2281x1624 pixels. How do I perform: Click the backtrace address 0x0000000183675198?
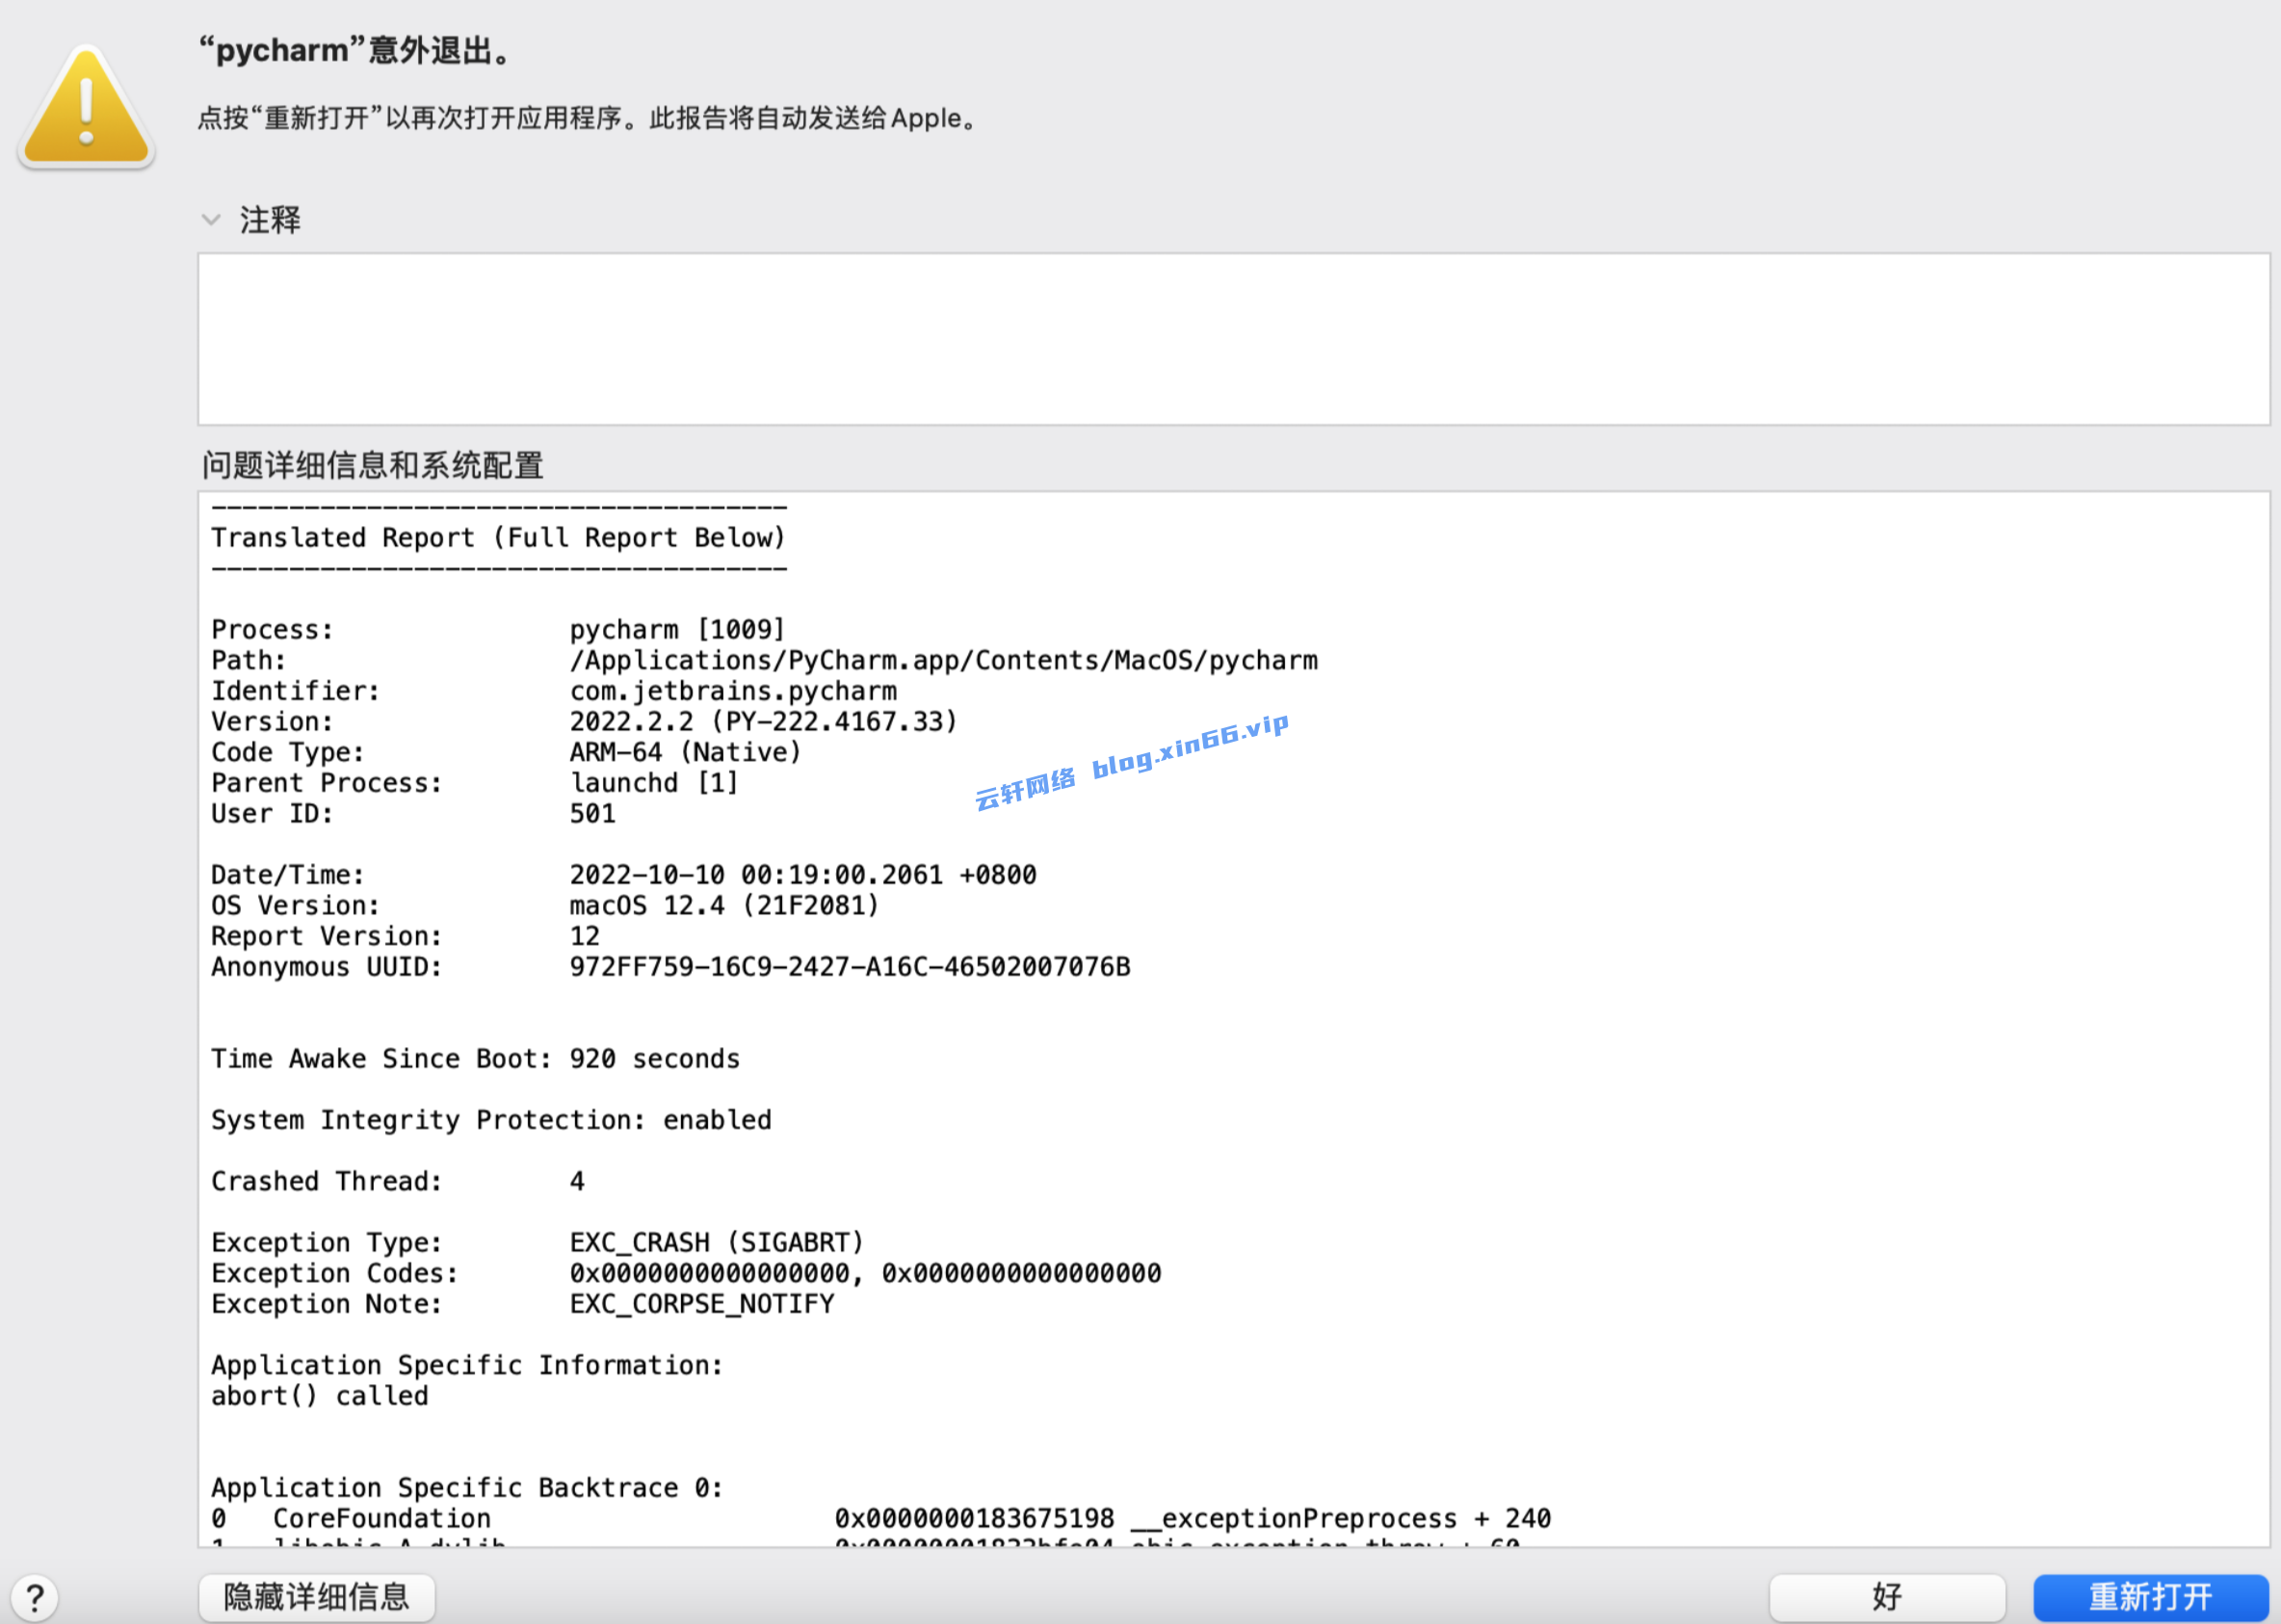975,1519
